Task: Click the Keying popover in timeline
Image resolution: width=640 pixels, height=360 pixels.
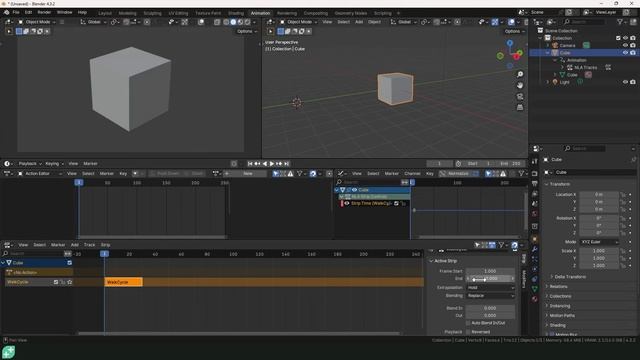Action: coord(54,164)
